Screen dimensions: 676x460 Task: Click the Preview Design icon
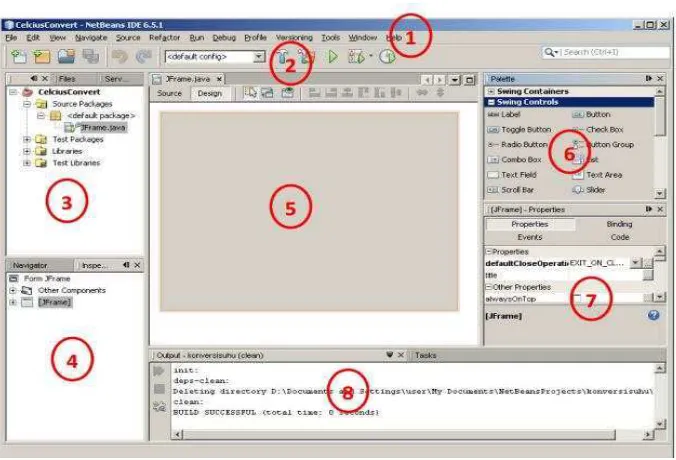(288, 93)
